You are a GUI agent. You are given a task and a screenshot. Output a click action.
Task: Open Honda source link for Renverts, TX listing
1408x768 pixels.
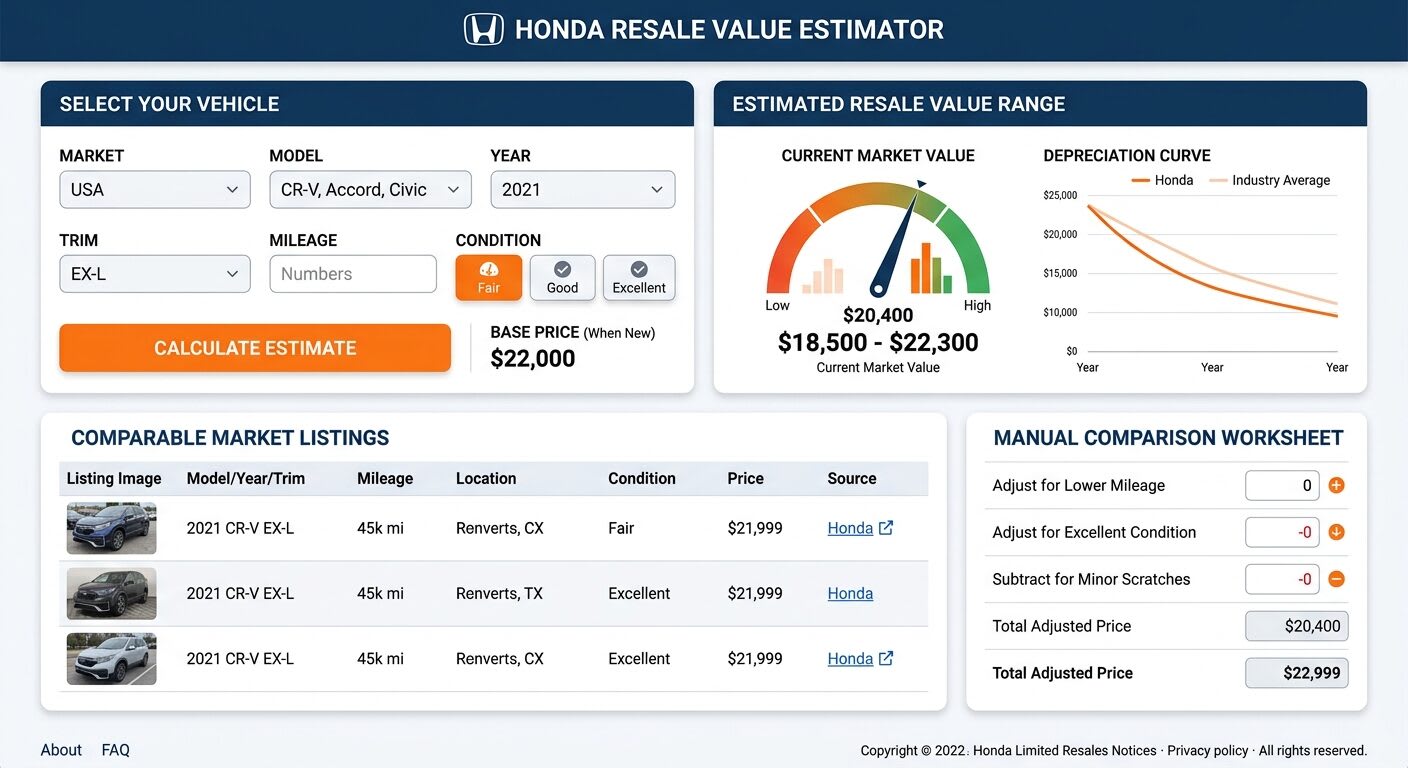coord(850,593)
